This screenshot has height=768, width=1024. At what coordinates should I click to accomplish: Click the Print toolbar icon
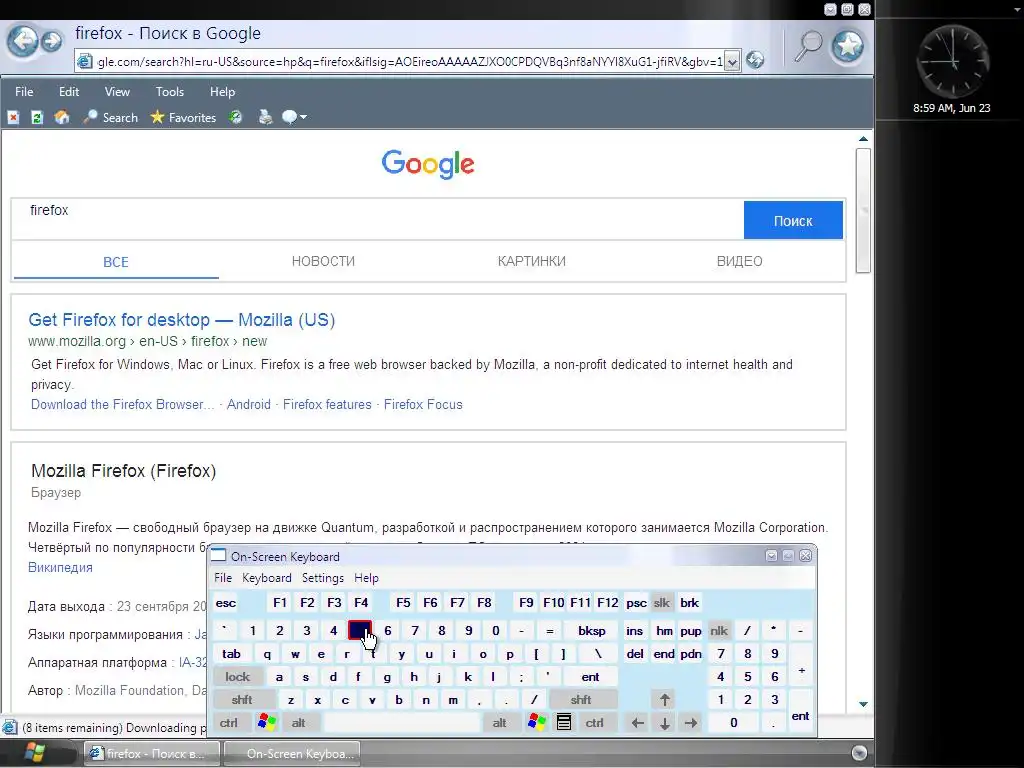coord(265,118)
